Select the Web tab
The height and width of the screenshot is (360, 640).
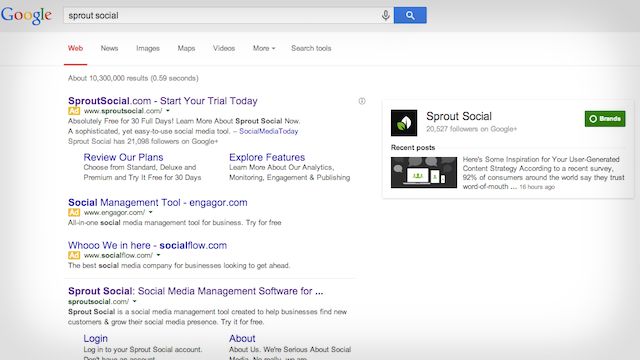[76, 48]
